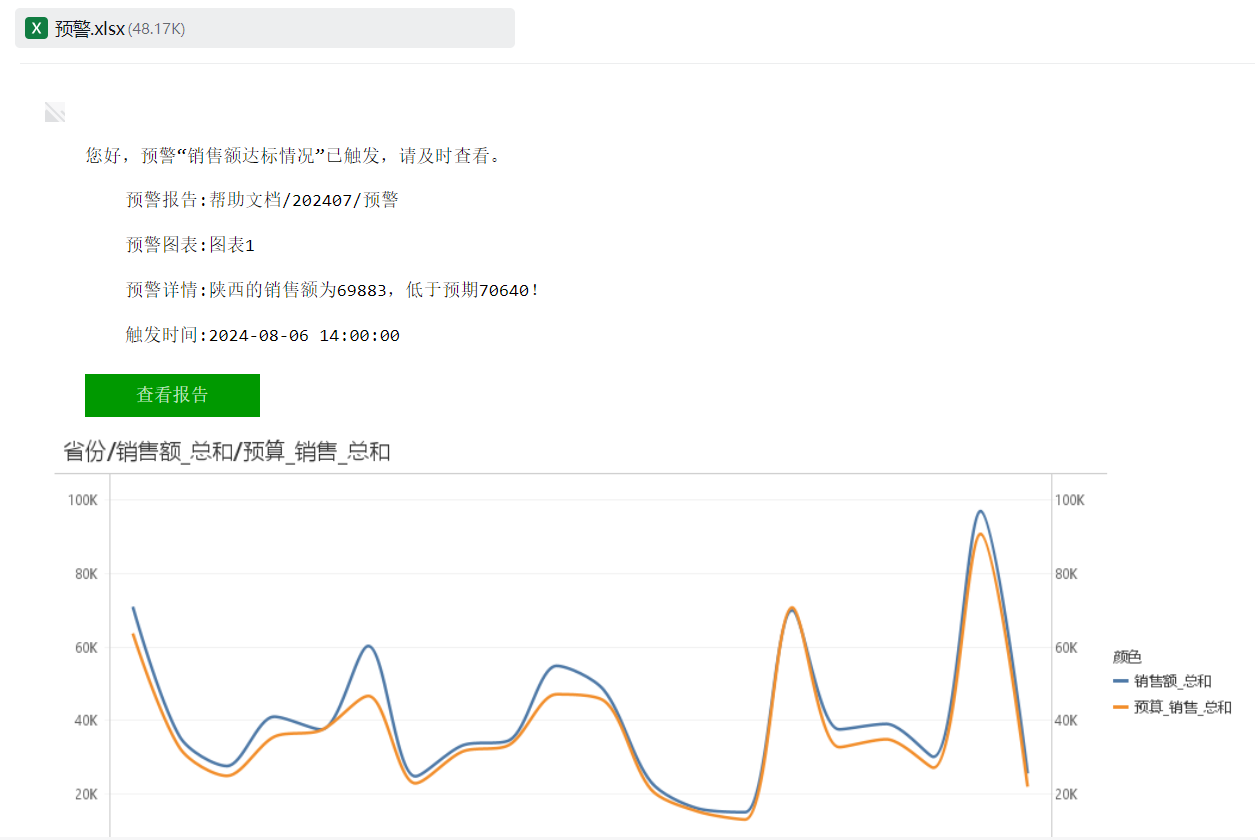The width and height of the screenshot is (1258, 840).
Task: Click the 颜色 legend title
Action: pyautogui.click(x=1127, y=657)
